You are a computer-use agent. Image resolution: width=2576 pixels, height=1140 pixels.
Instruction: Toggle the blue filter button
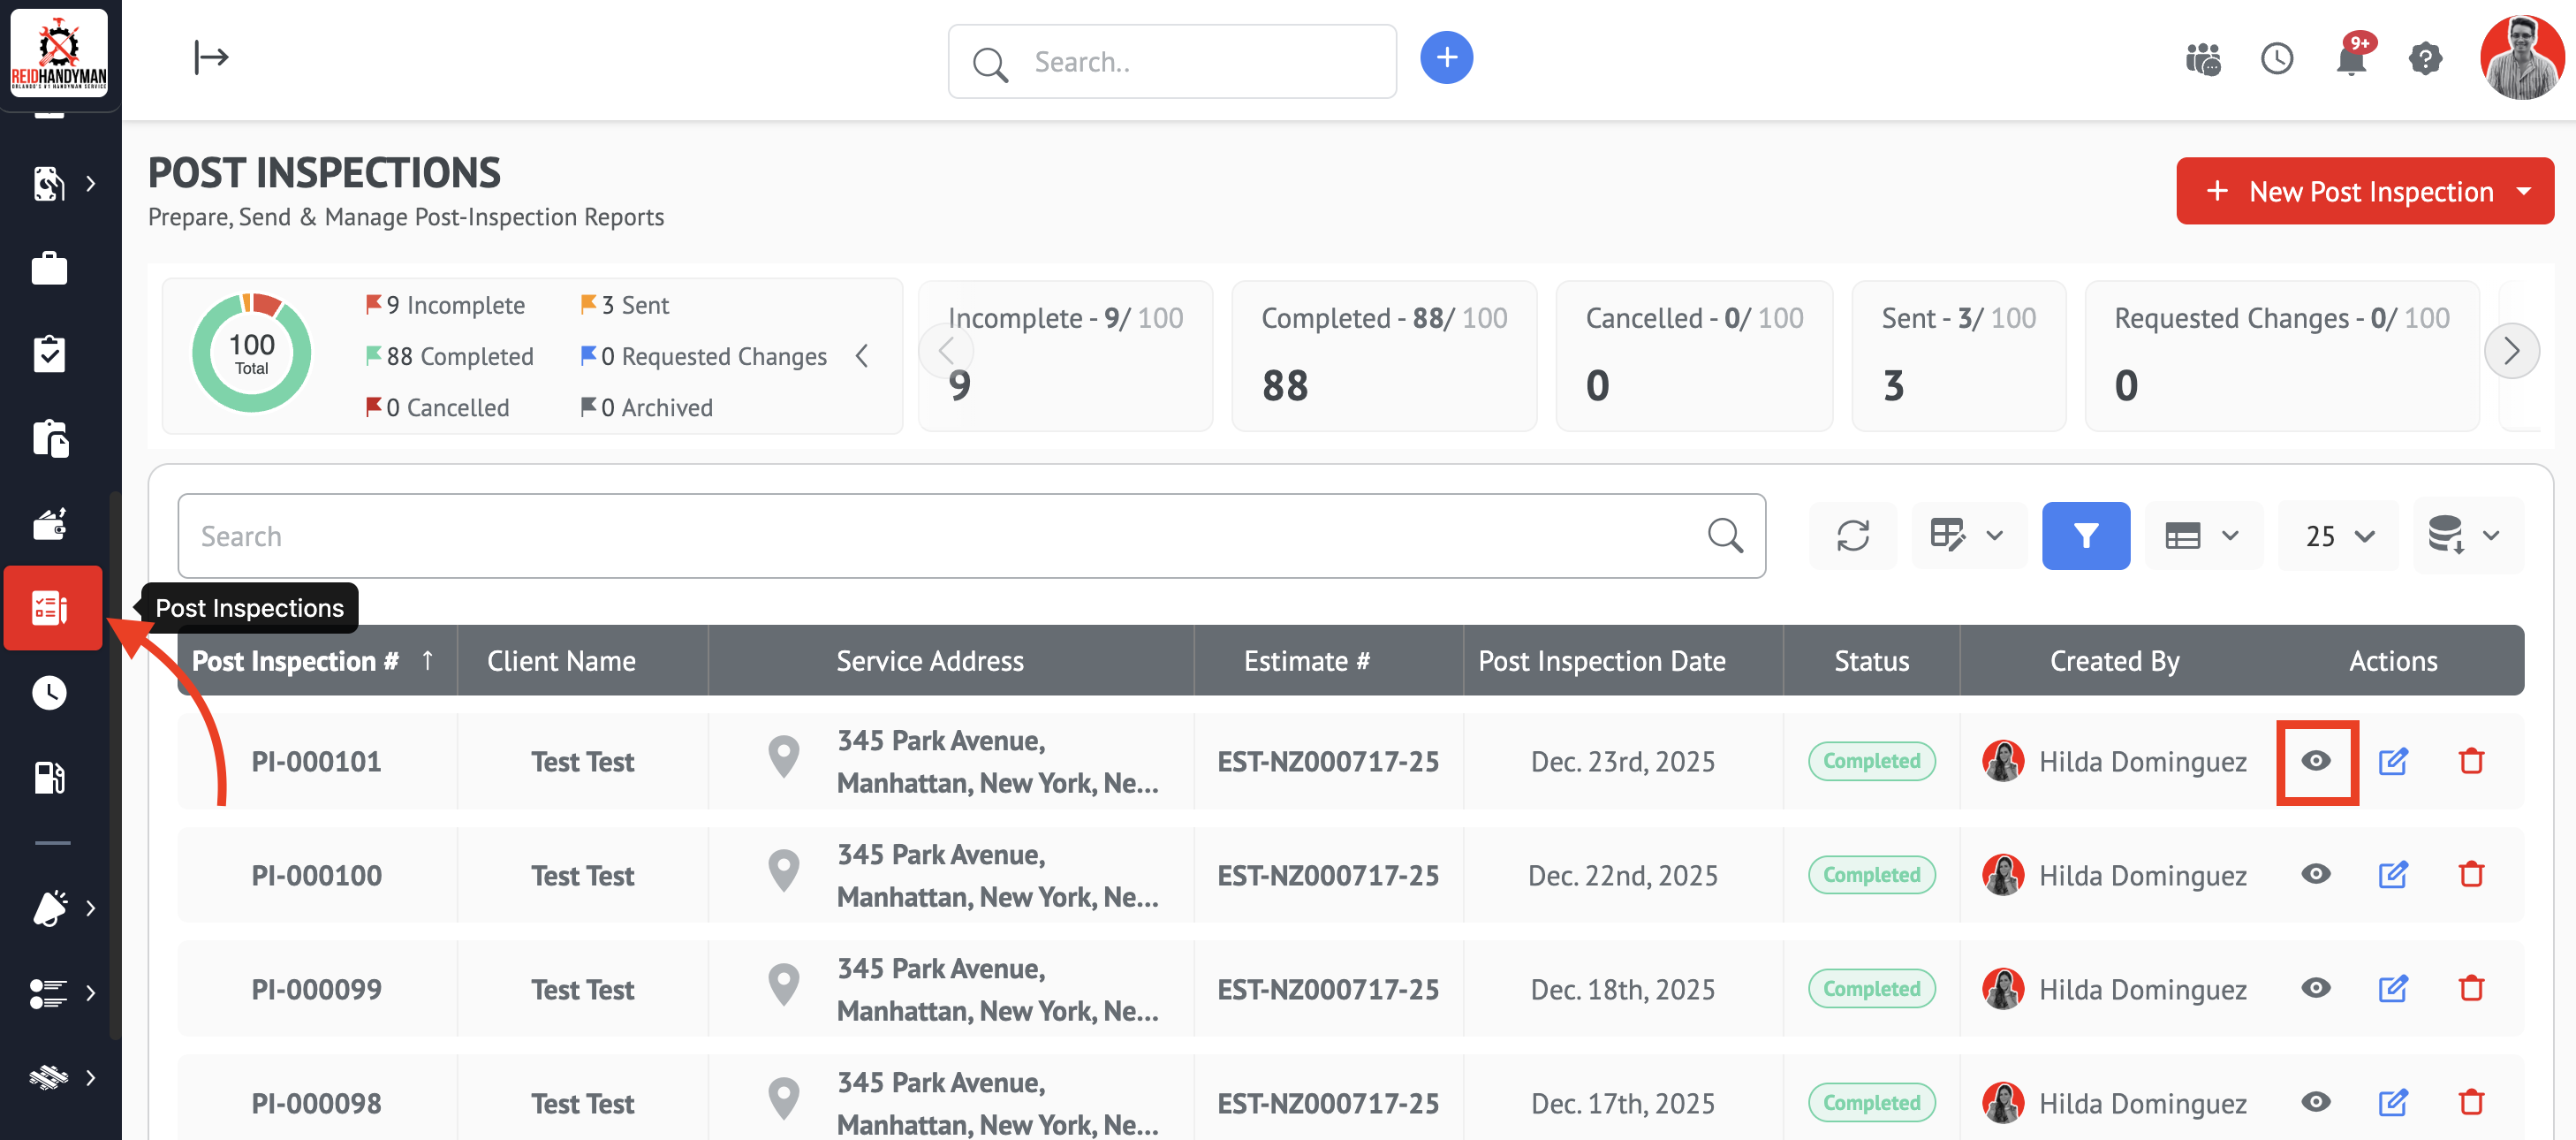point(2085,536)
